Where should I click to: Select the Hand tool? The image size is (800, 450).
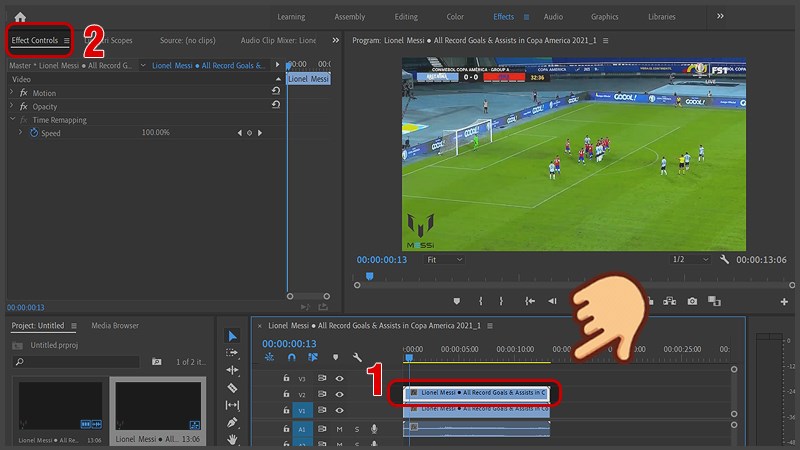[232, 439]
